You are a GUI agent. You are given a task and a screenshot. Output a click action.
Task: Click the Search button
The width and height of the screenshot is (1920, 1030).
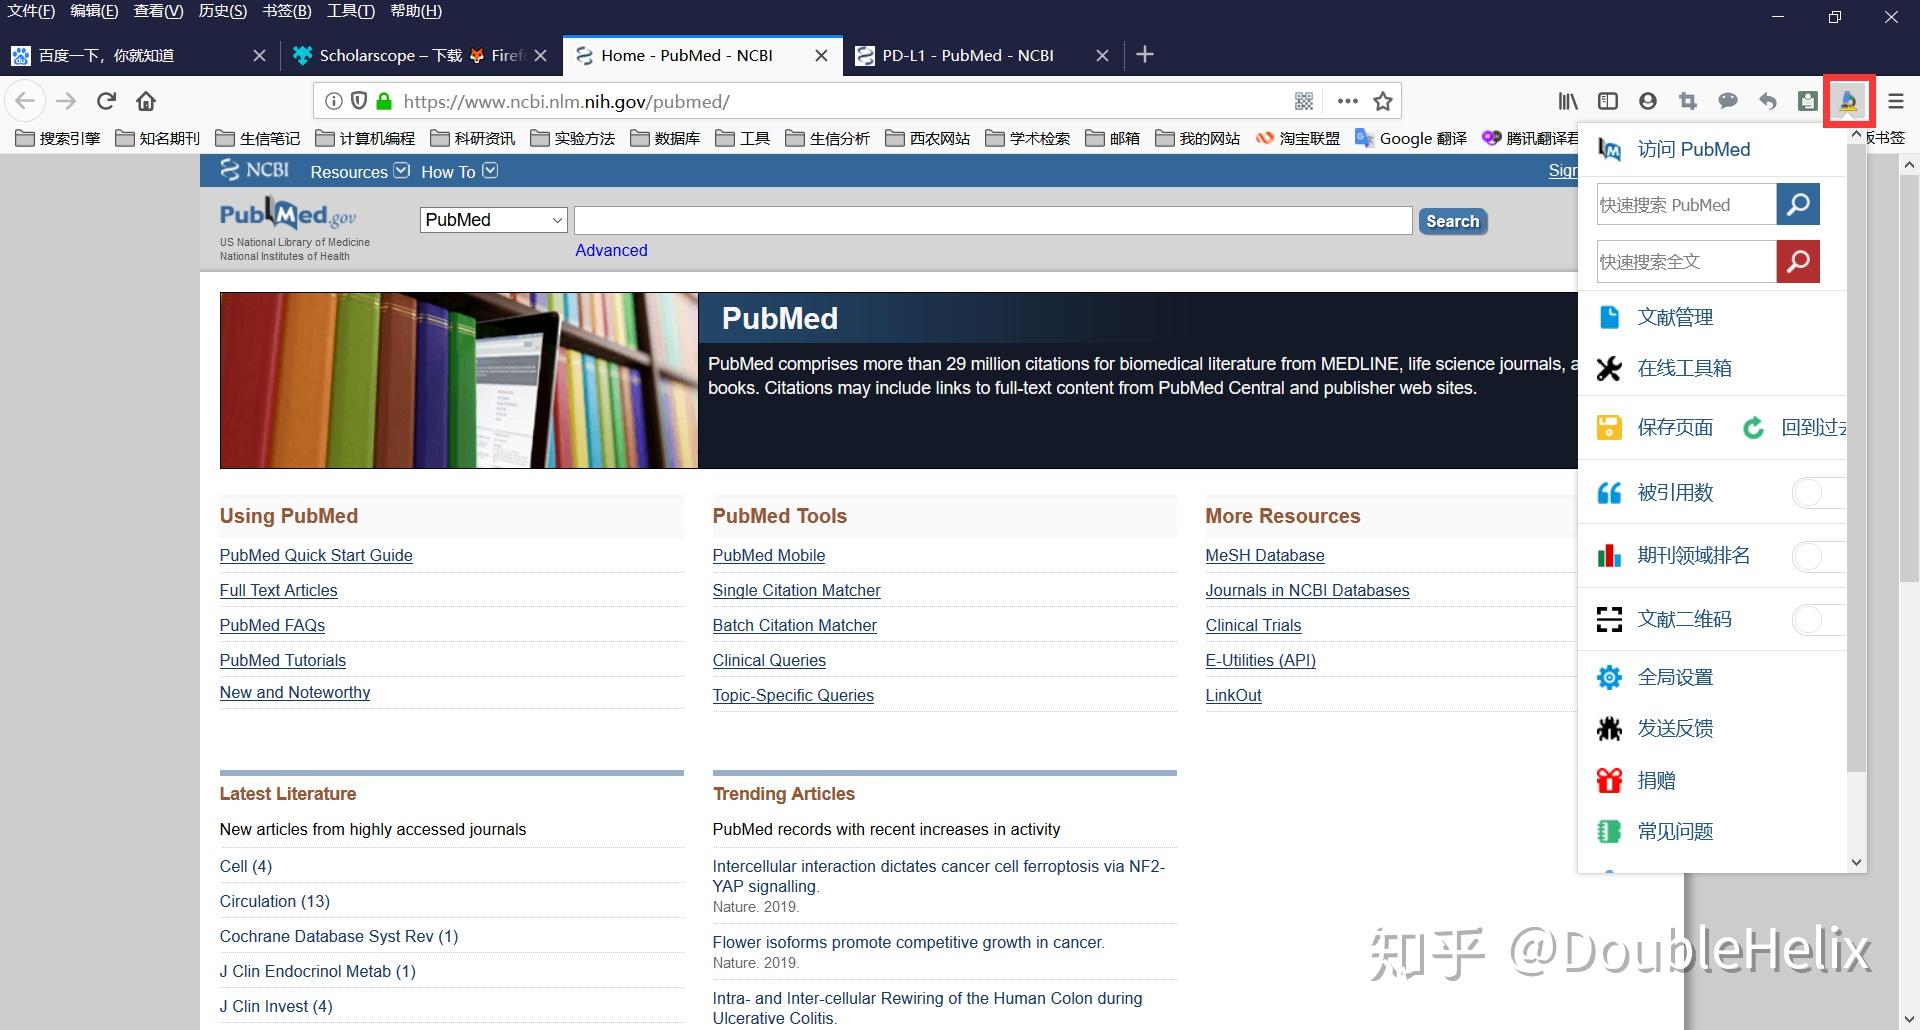(1452, 220)
